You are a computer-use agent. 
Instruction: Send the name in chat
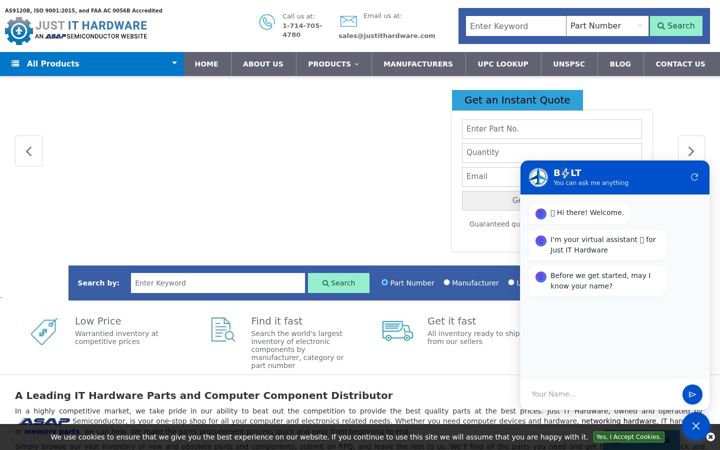(692, 394)
